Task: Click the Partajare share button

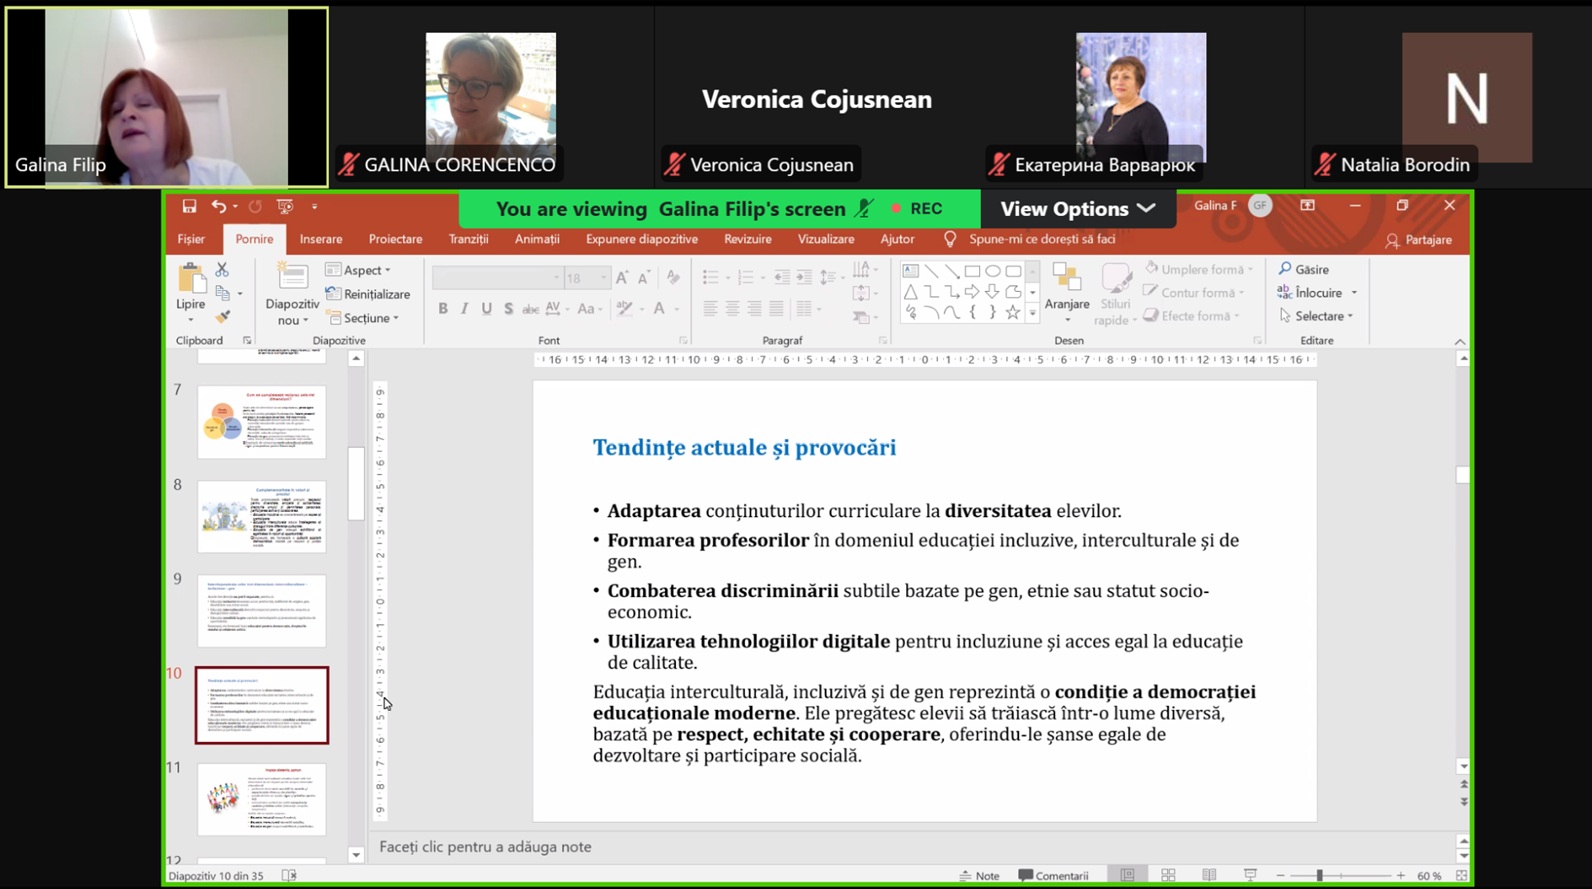Action: point(1418,240)
